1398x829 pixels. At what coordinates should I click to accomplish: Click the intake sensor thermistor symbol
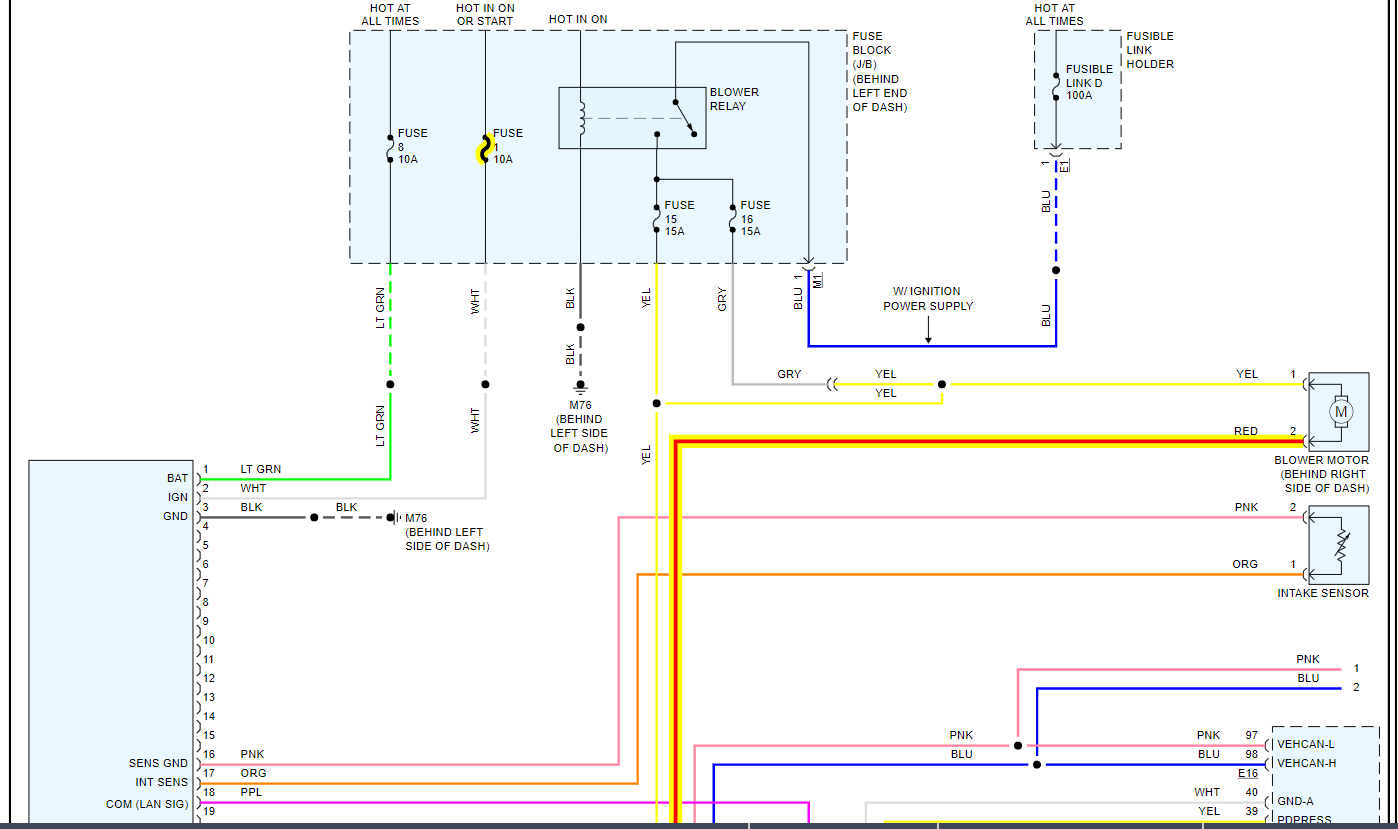coord(1341,545)
